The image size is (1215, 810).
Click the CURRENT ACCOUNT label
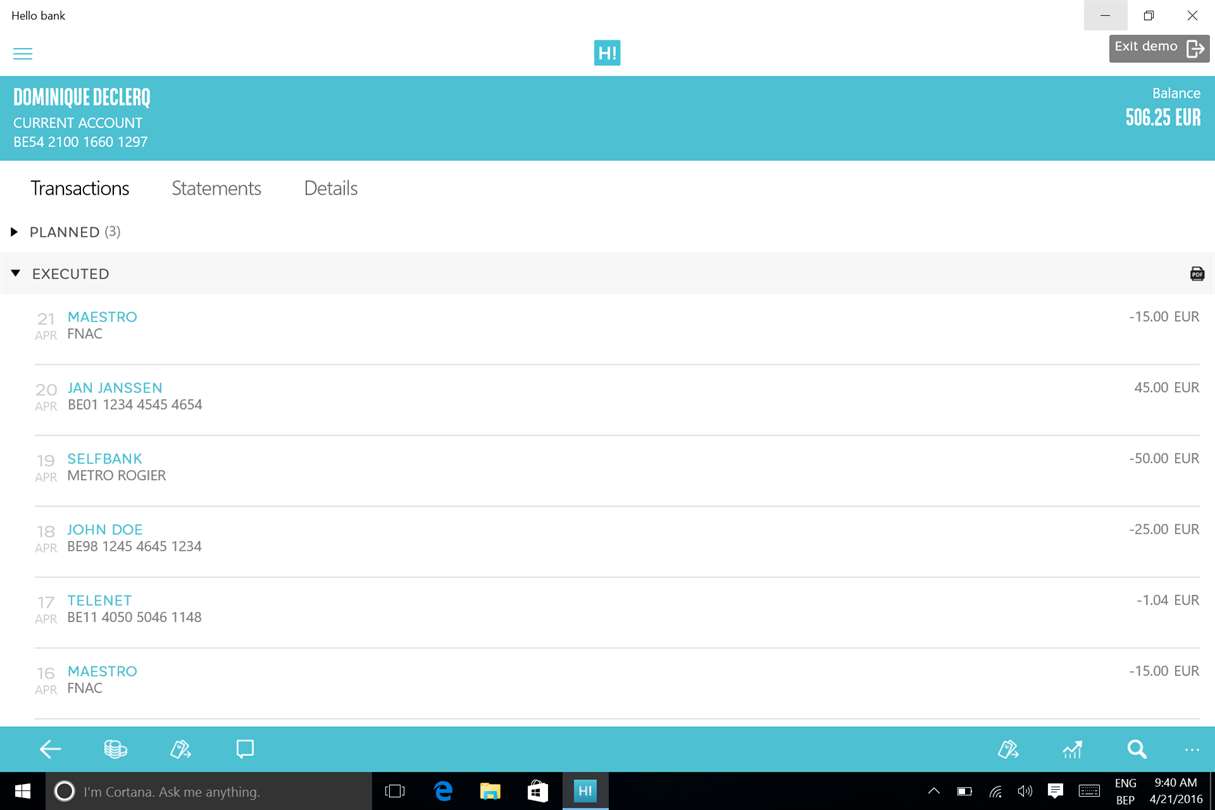coord(78,123)
